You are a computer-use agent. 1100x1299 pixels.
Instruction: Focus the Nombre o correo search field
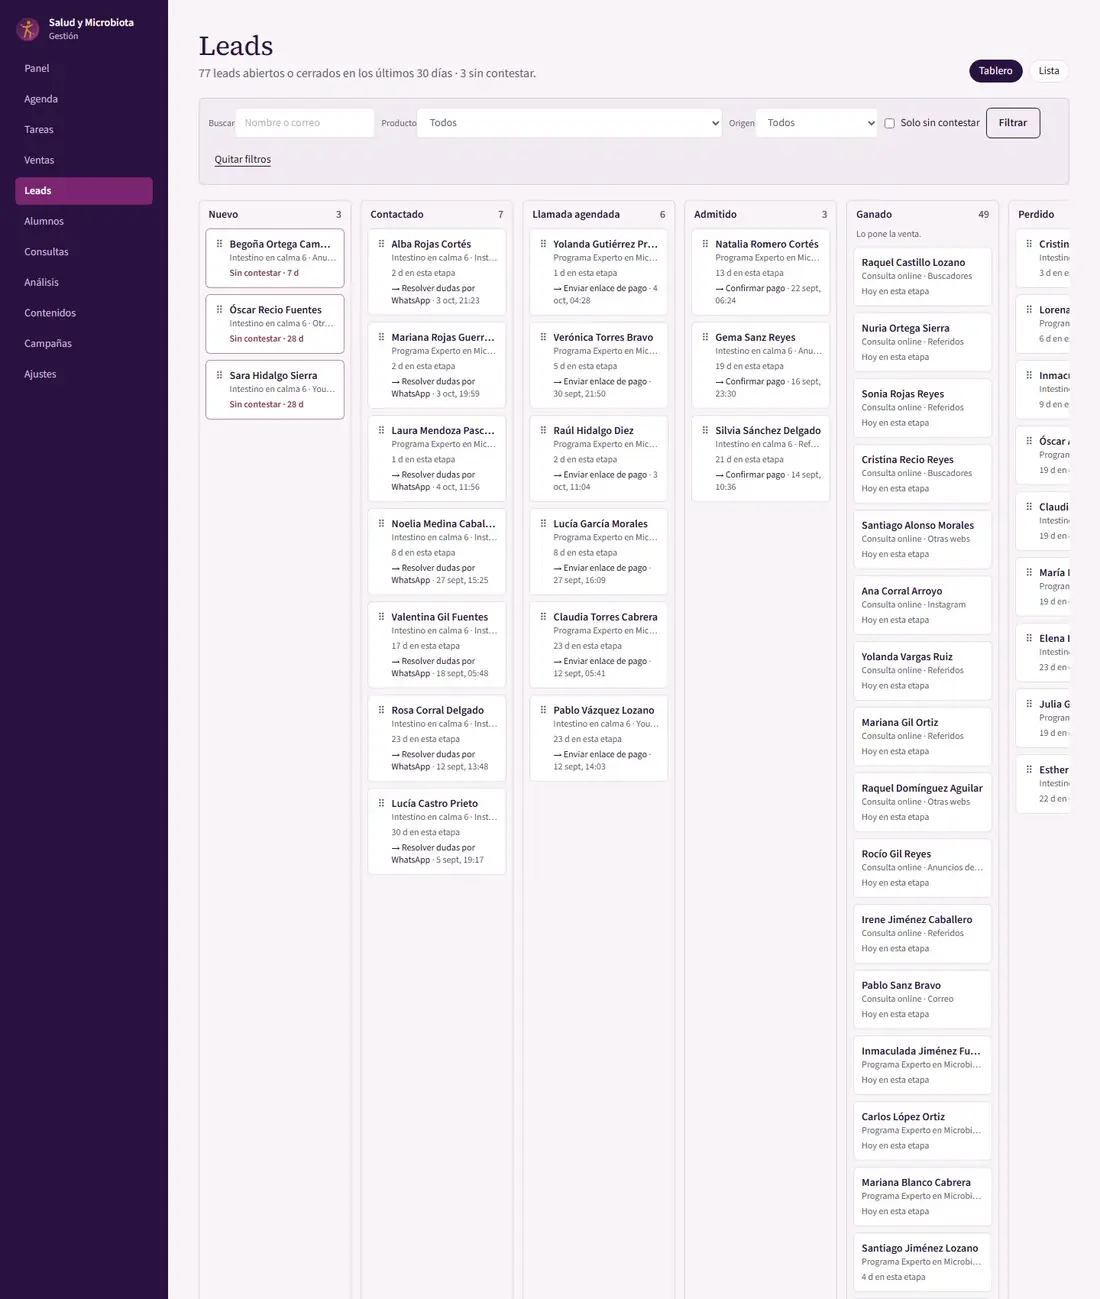[305, 123]
